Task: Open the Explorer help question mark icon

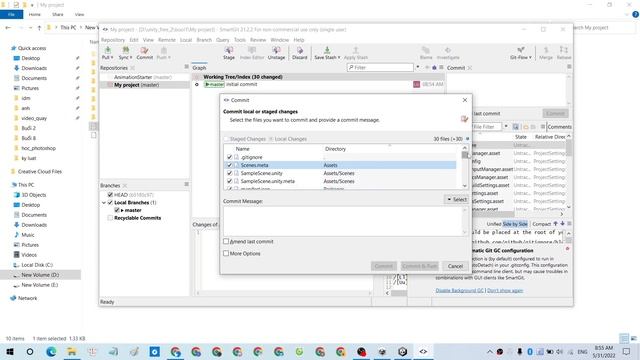Action: 635,14
